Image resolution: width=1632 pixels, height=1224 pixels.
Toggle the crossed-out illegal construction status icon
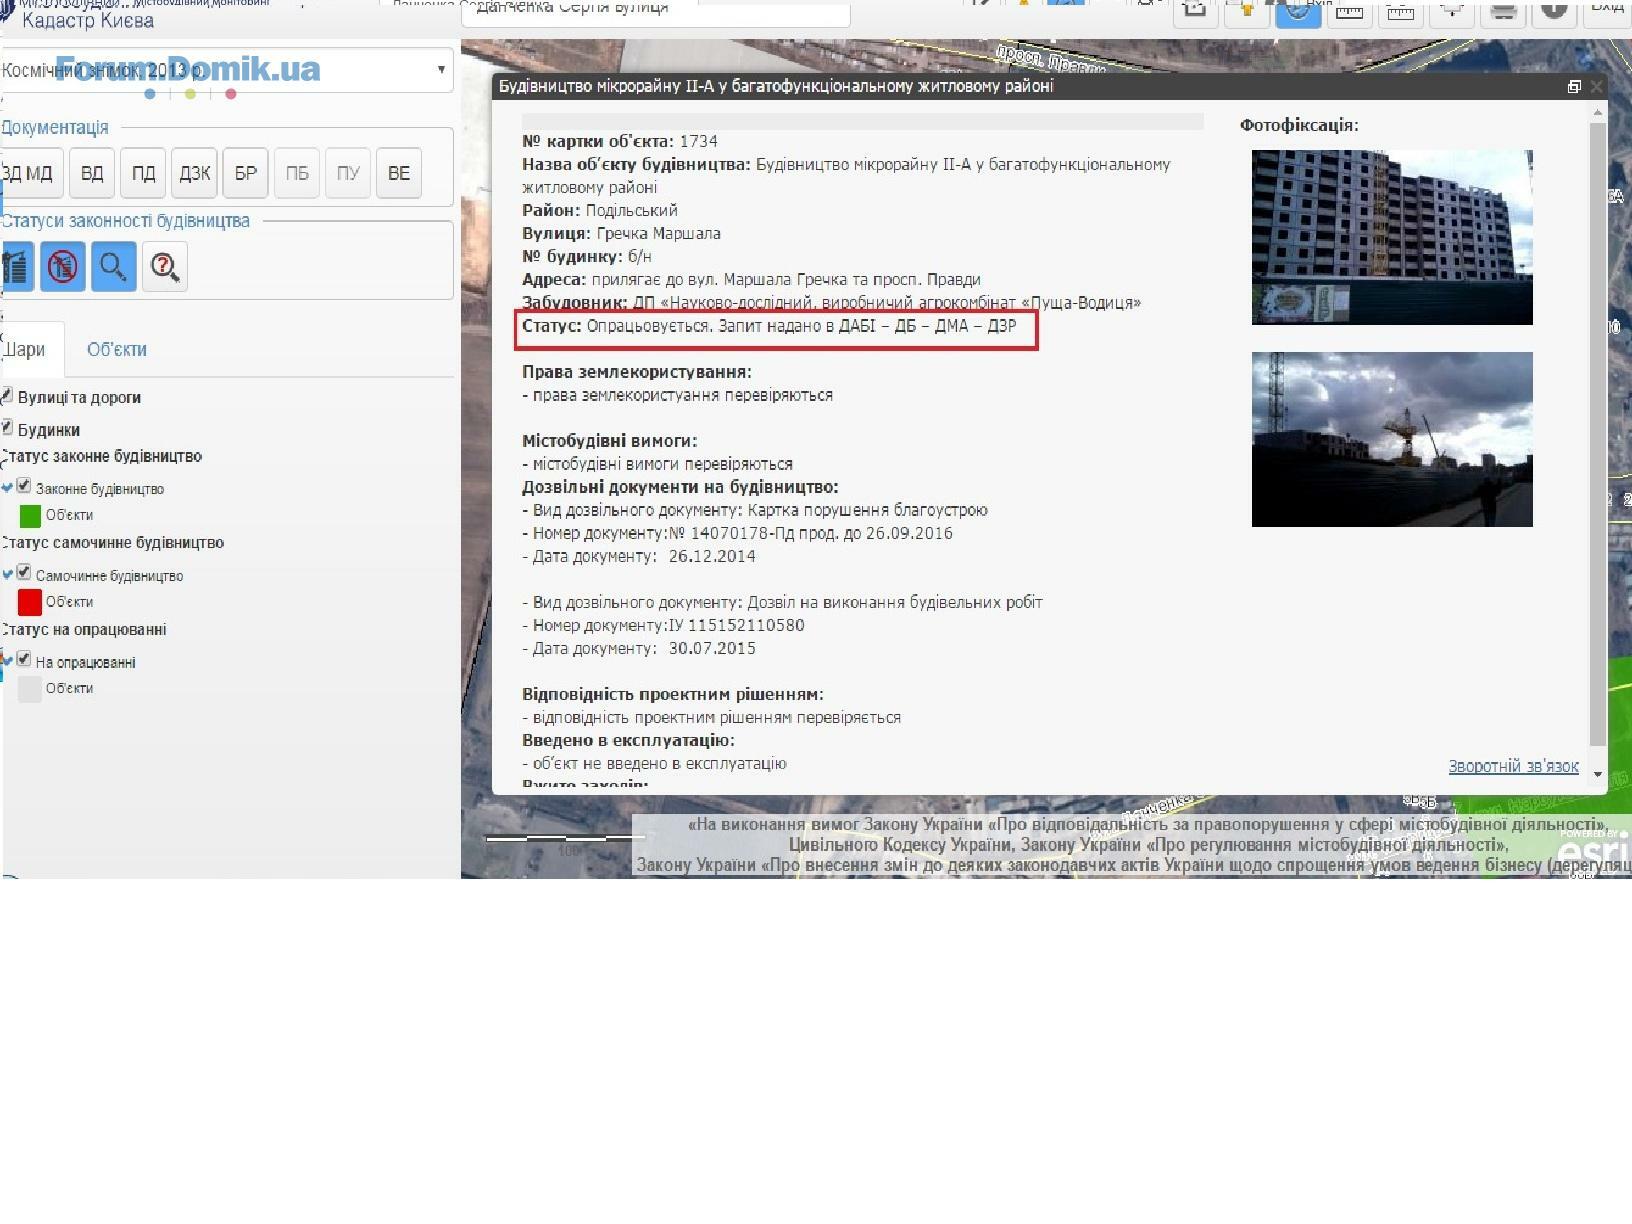(x=62, y=267)
